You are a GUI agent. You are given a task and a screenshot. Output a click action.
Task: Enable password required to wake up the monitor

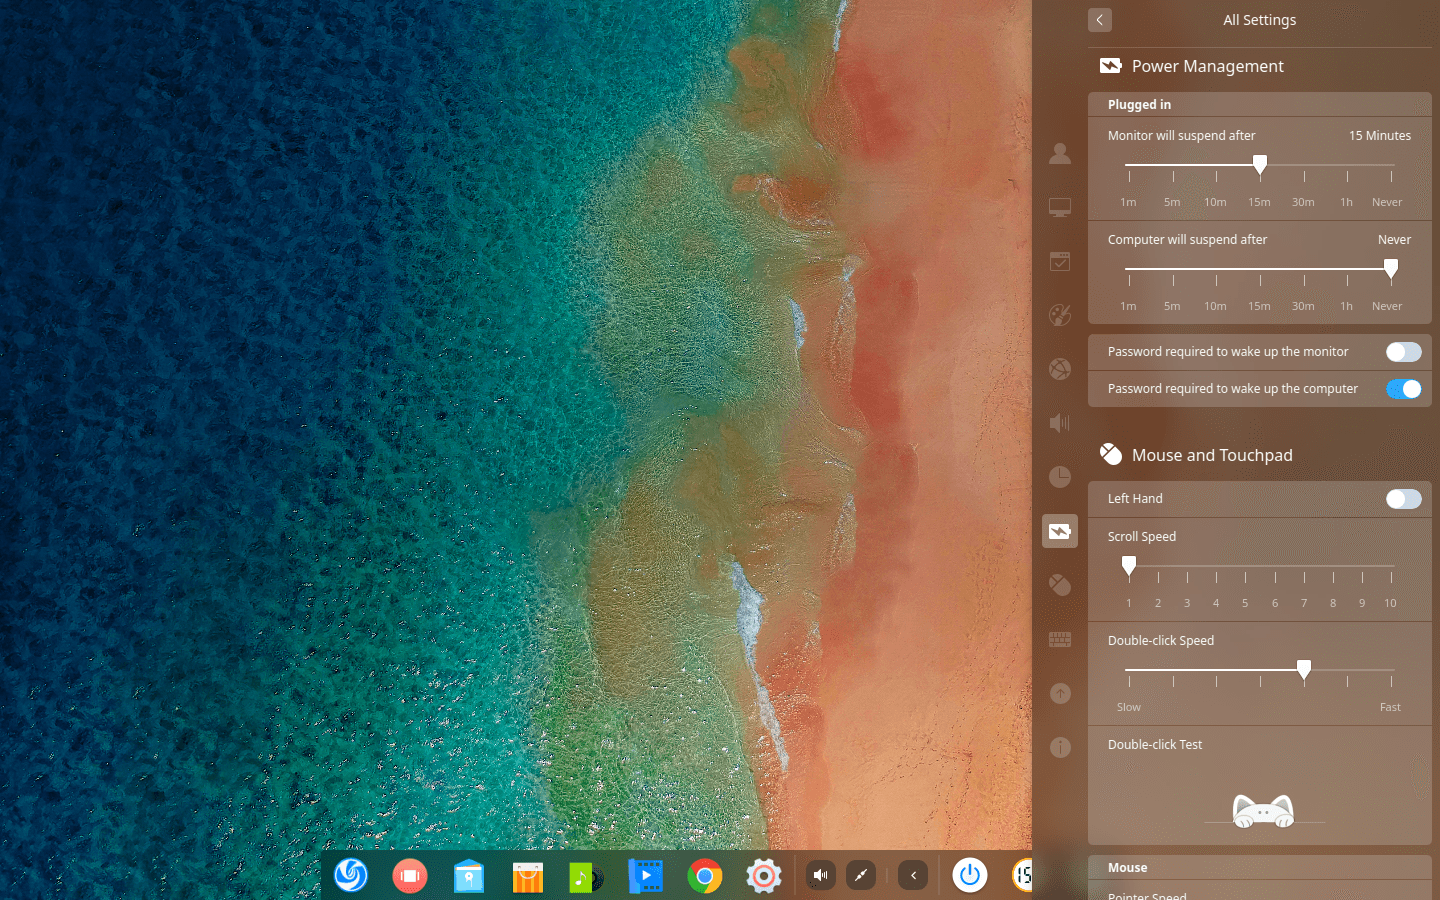pos(1403,352)
